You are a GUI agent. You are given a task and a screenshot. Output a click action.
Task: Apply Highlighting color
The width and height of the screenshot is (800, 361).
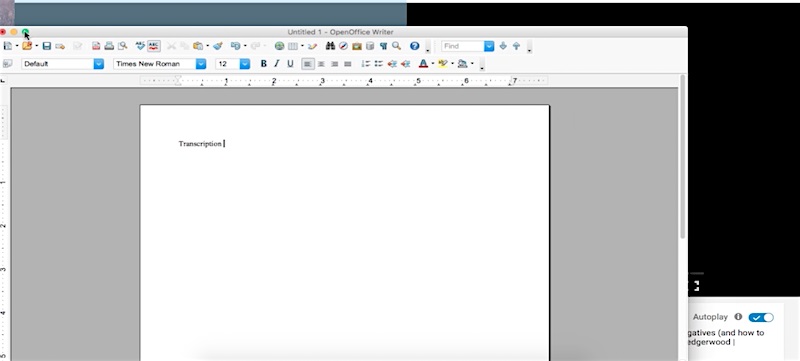click(x=442, y=64)
